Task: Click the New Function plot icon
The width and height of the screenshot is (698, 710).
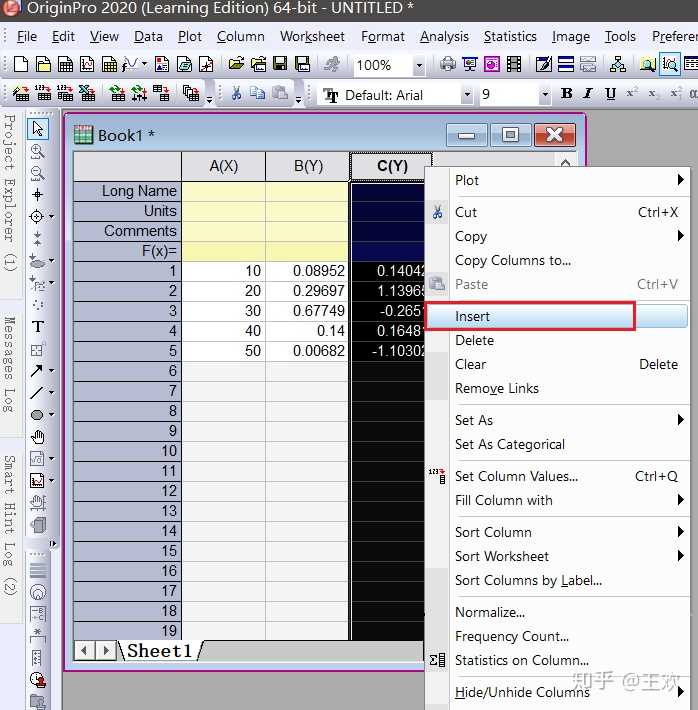Action: pos(130,65)
